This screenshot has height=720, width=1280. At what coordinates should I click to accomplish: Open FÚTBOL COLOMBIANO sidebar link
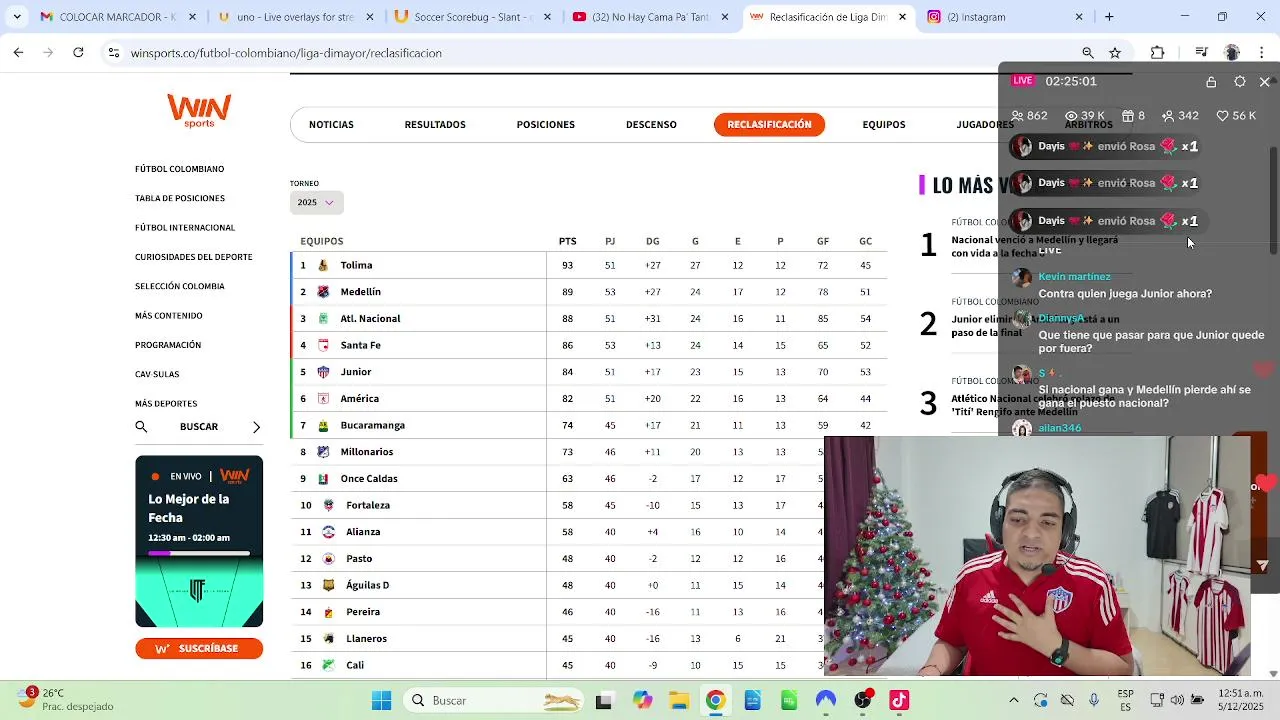pos(180,169)
